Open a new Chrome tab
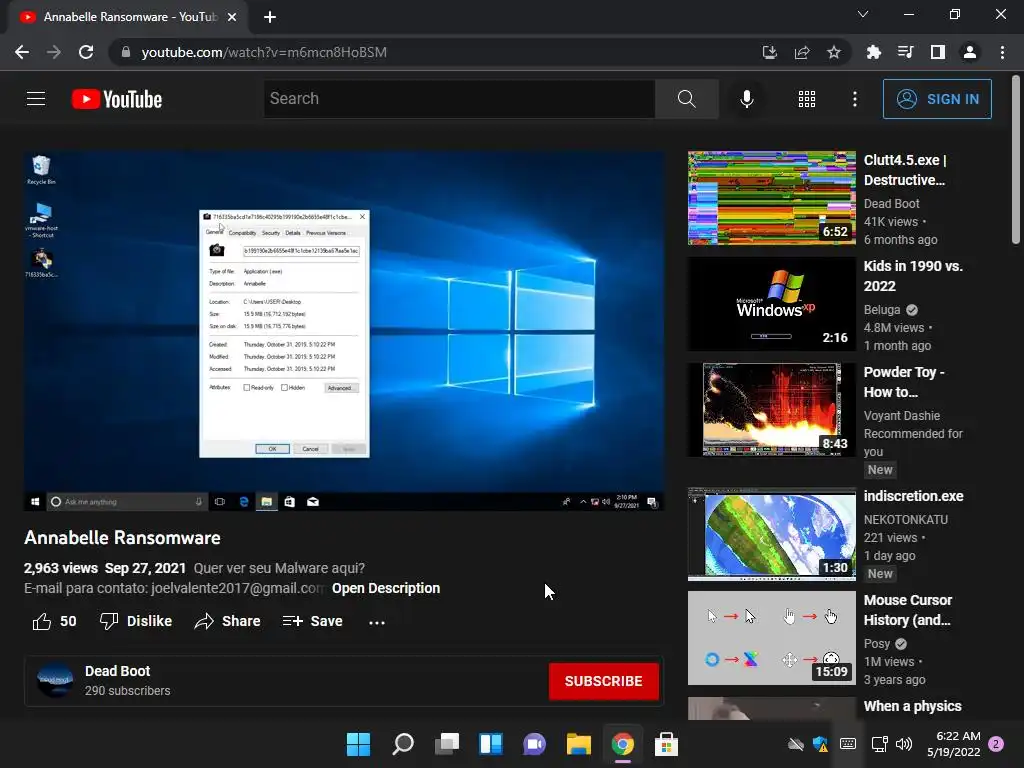Image resolution: width=1024 pixels, height=768 pixels. [x=270, y=17]
